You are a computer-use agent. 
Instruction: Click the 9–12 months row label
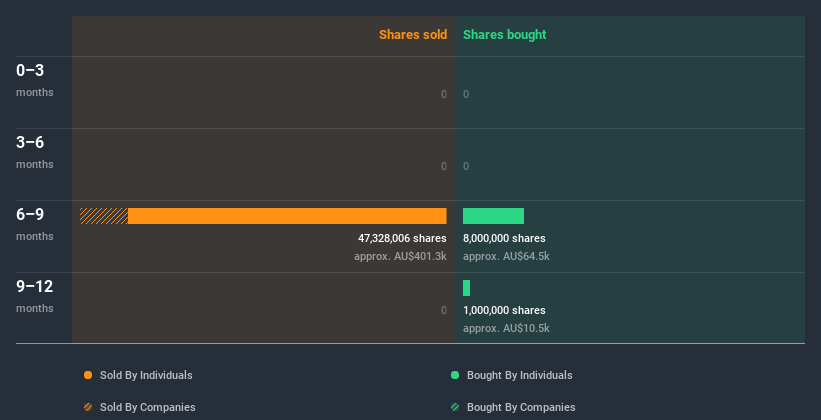click(35, 296)
